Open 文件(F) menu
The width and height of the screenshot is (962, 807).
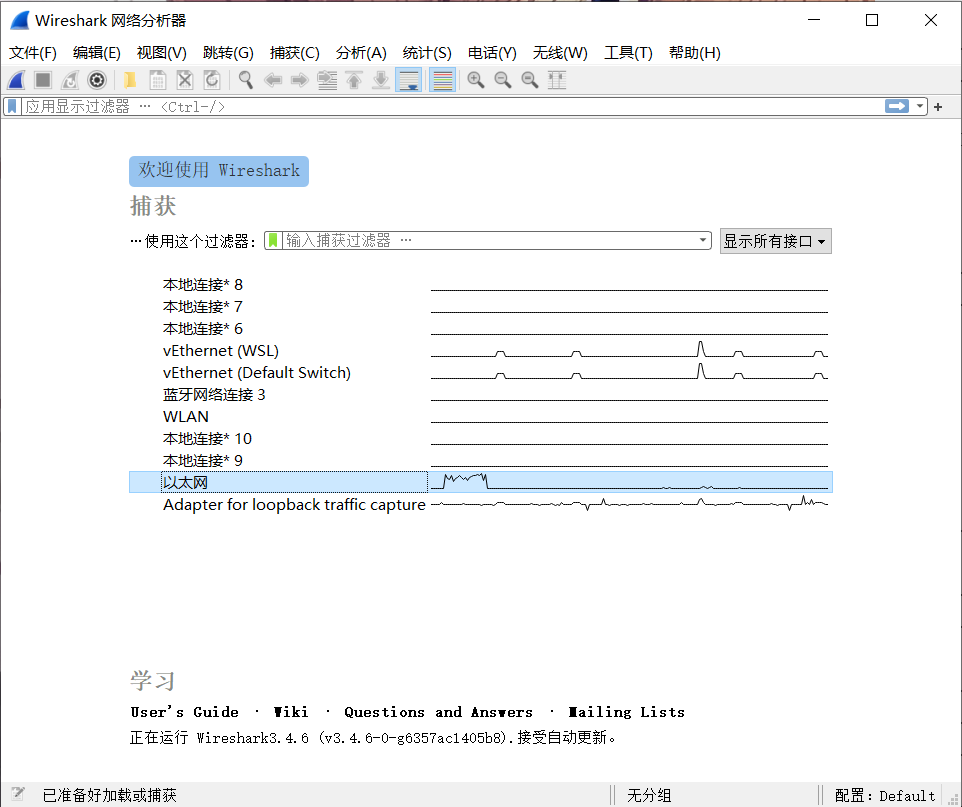(33, 53)
